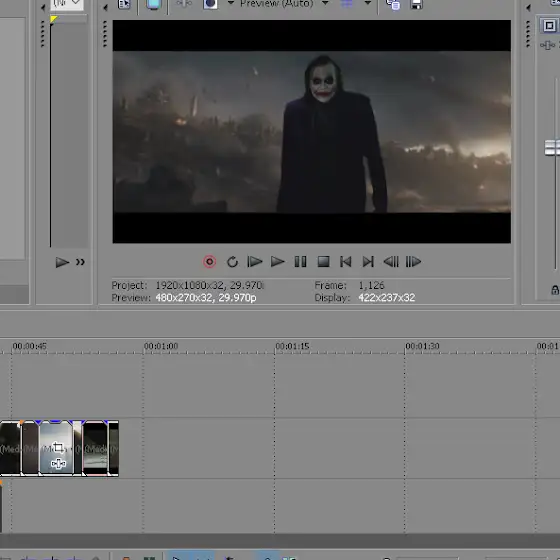
Task: Go to end of the project
Action: tap(368, 262)
